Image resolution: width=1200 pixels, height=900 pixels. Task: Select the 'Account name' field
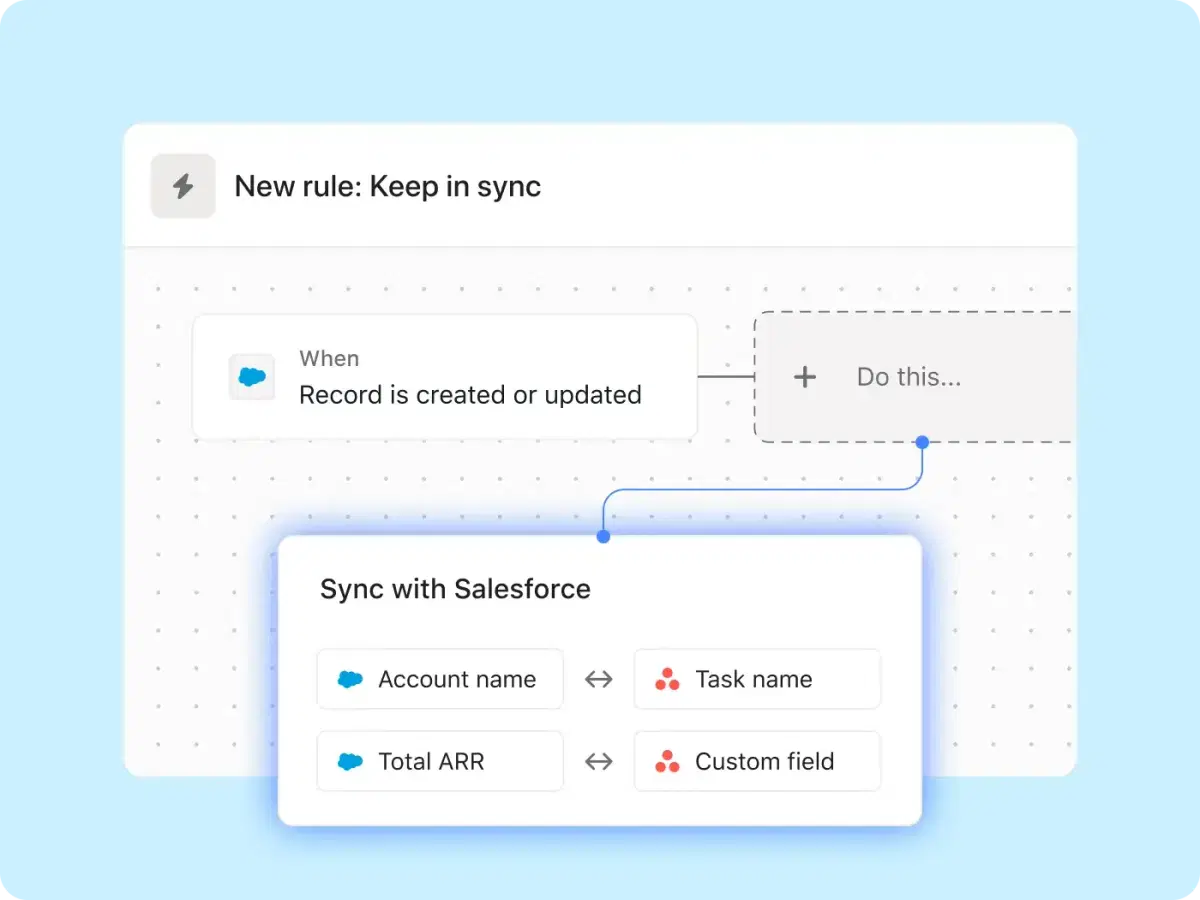click(440, 679)
